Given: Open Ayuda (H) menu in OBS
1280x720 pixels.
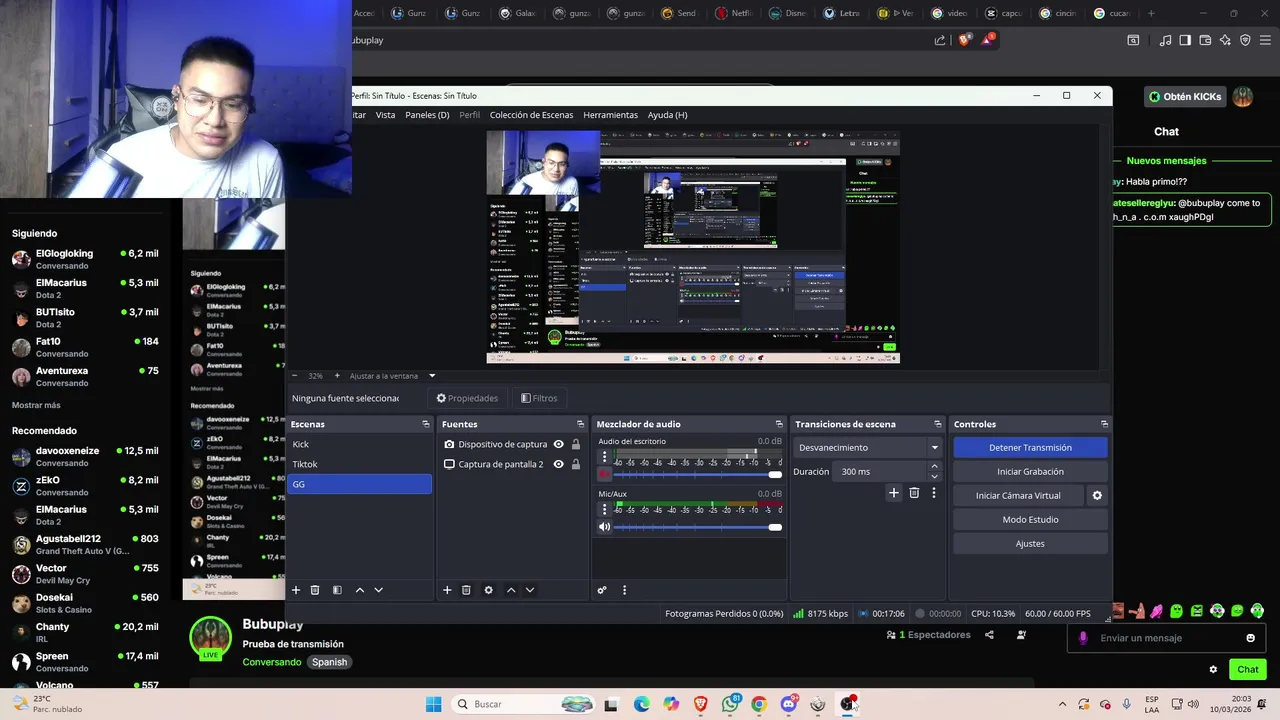Looking at the screenshot, I should [x=667, y=115].
